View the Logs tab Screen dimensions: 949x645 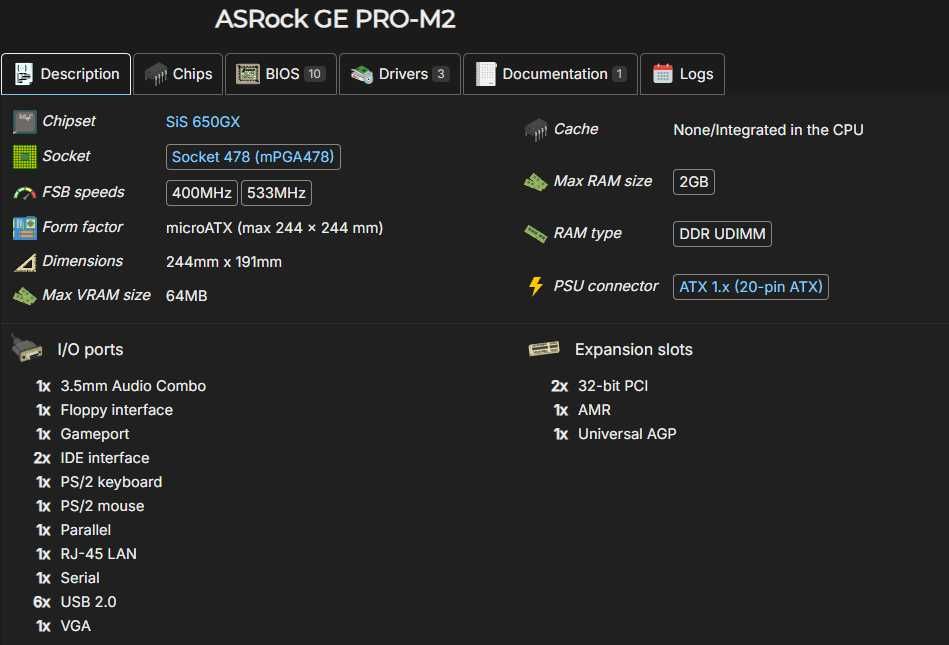682,74
